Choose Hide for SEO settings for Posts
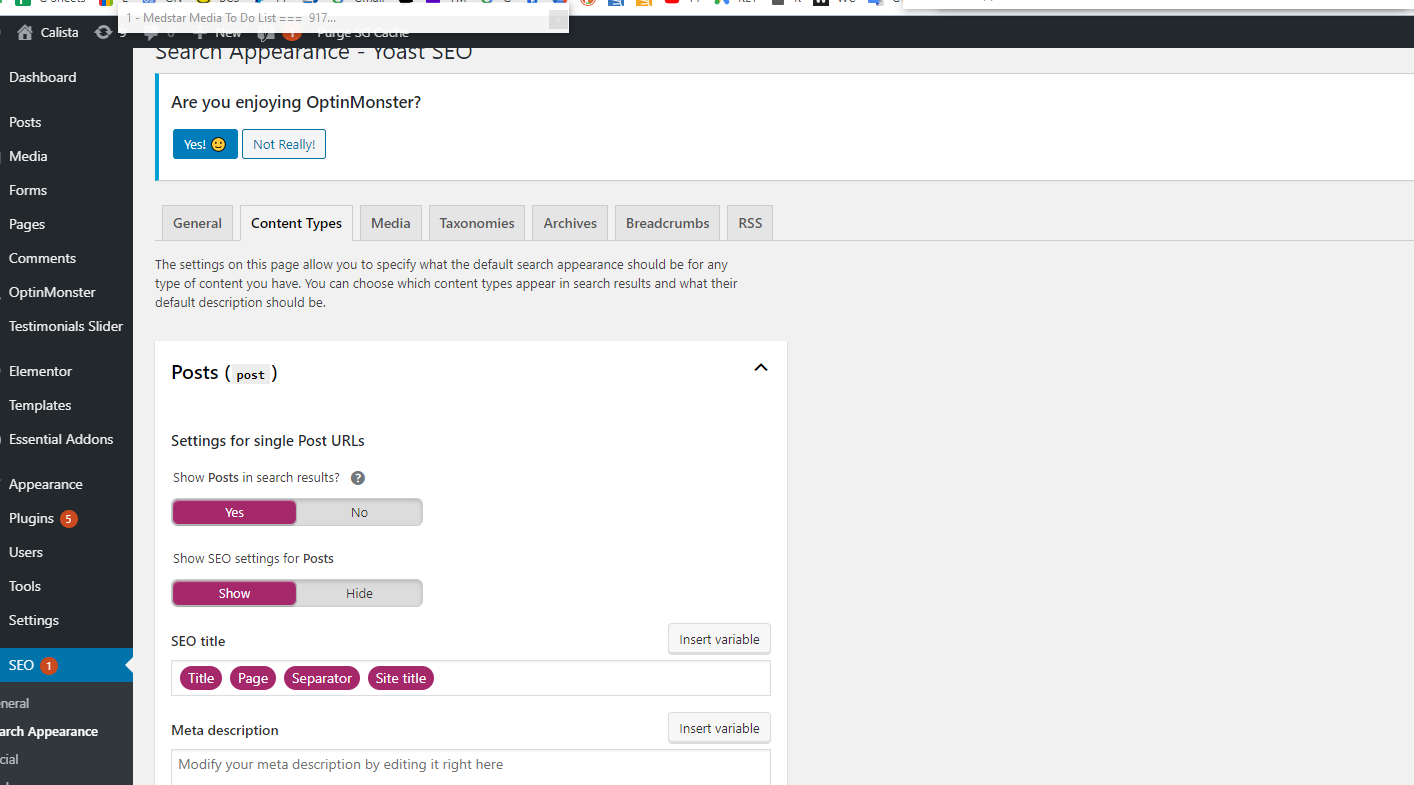 point(359,593)
